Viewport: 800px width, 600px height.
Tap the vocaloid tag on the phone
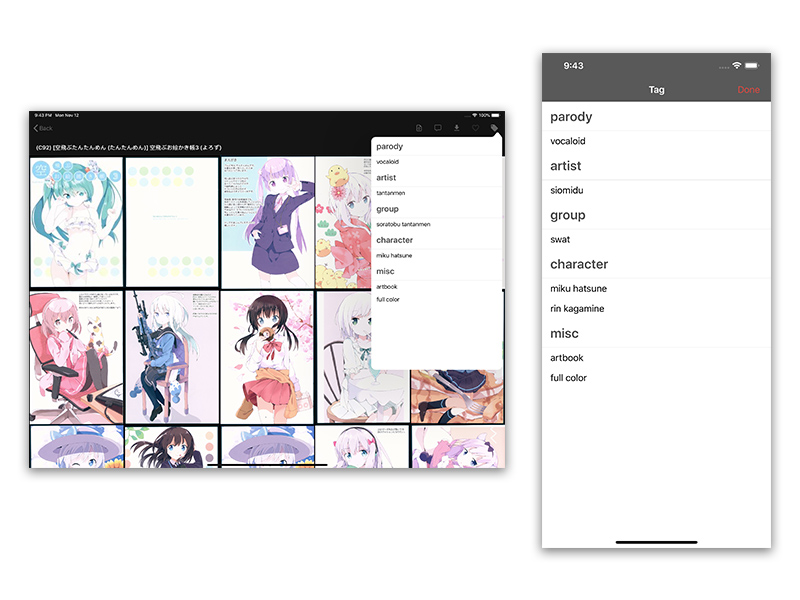pos(568,141)
